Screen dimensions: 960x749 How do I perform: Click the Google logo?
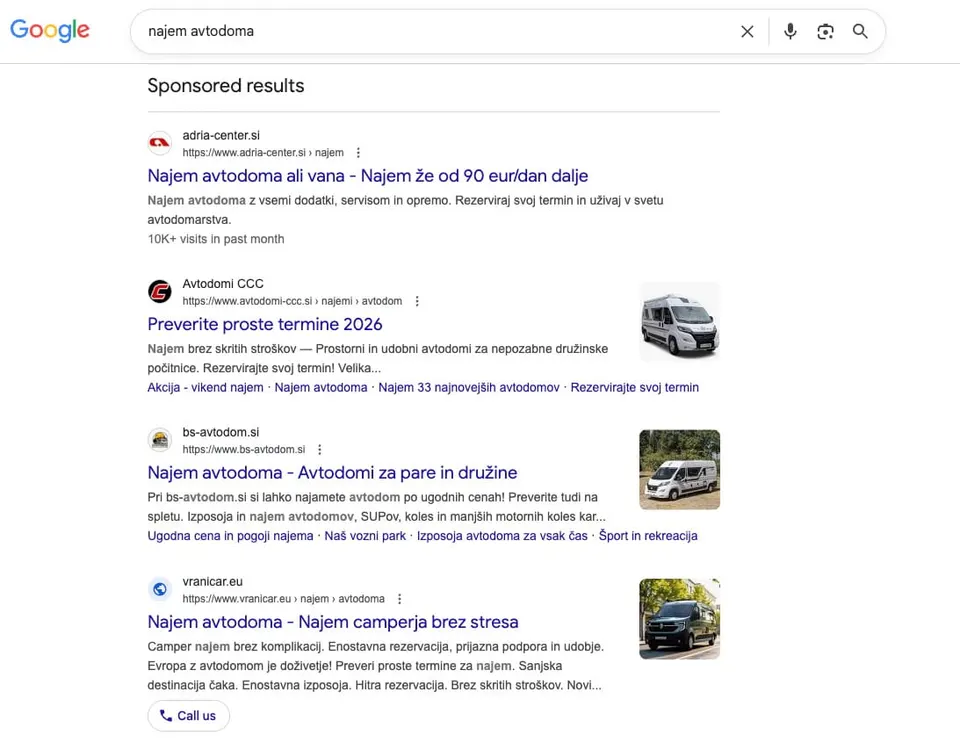pyautogui.click(x=50, y=31)
